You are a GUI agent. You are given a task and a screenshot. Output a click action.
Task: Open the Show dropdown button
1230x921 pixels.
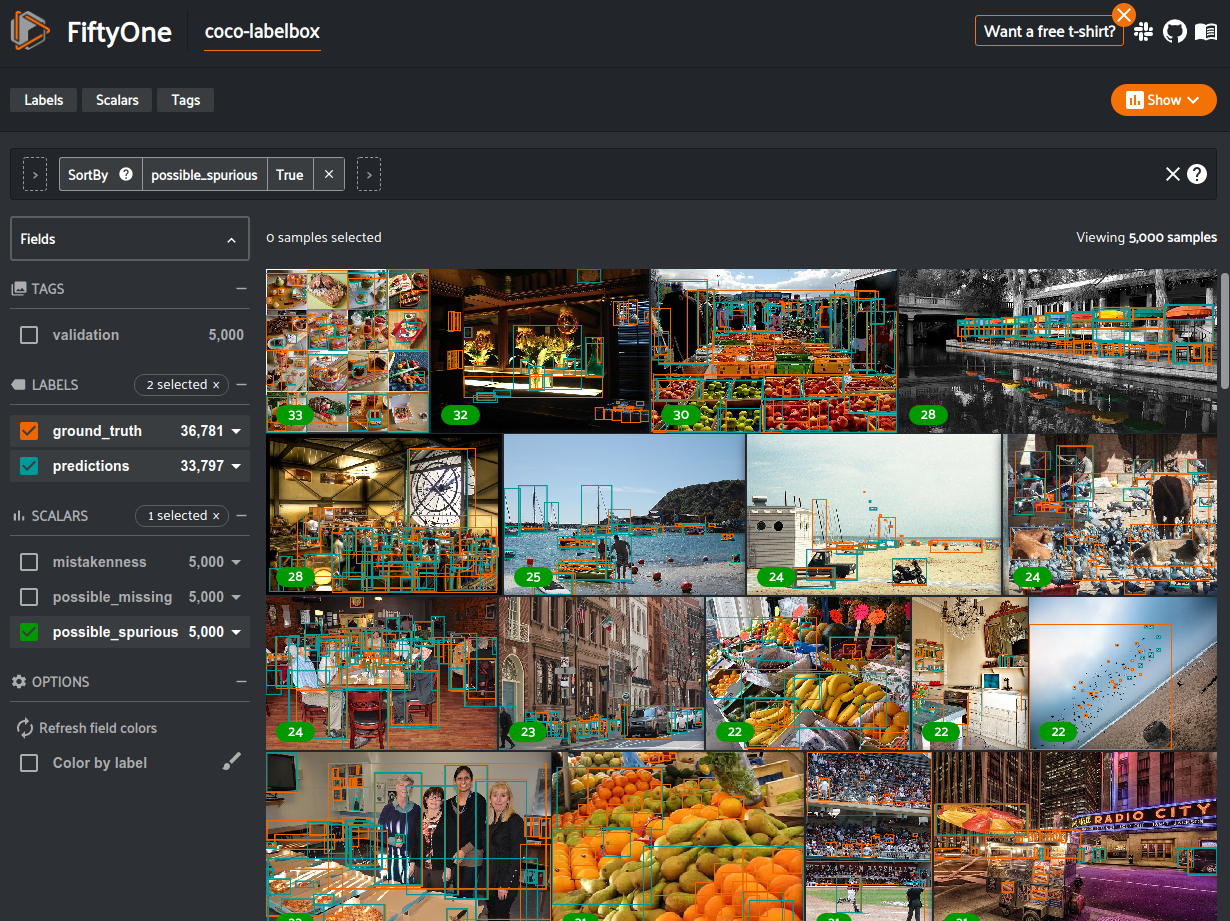coord(1163,100)
